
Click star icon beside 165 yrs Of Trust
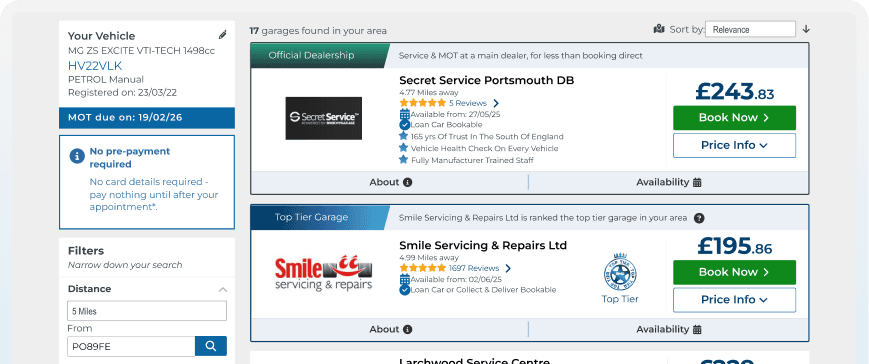pos(403,136)
